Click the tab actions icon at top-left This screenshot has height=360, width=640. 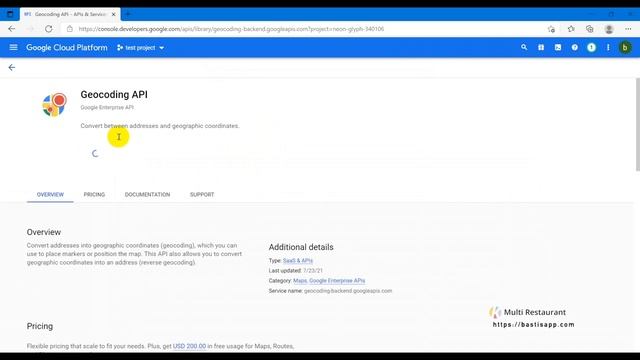[10, 14]
